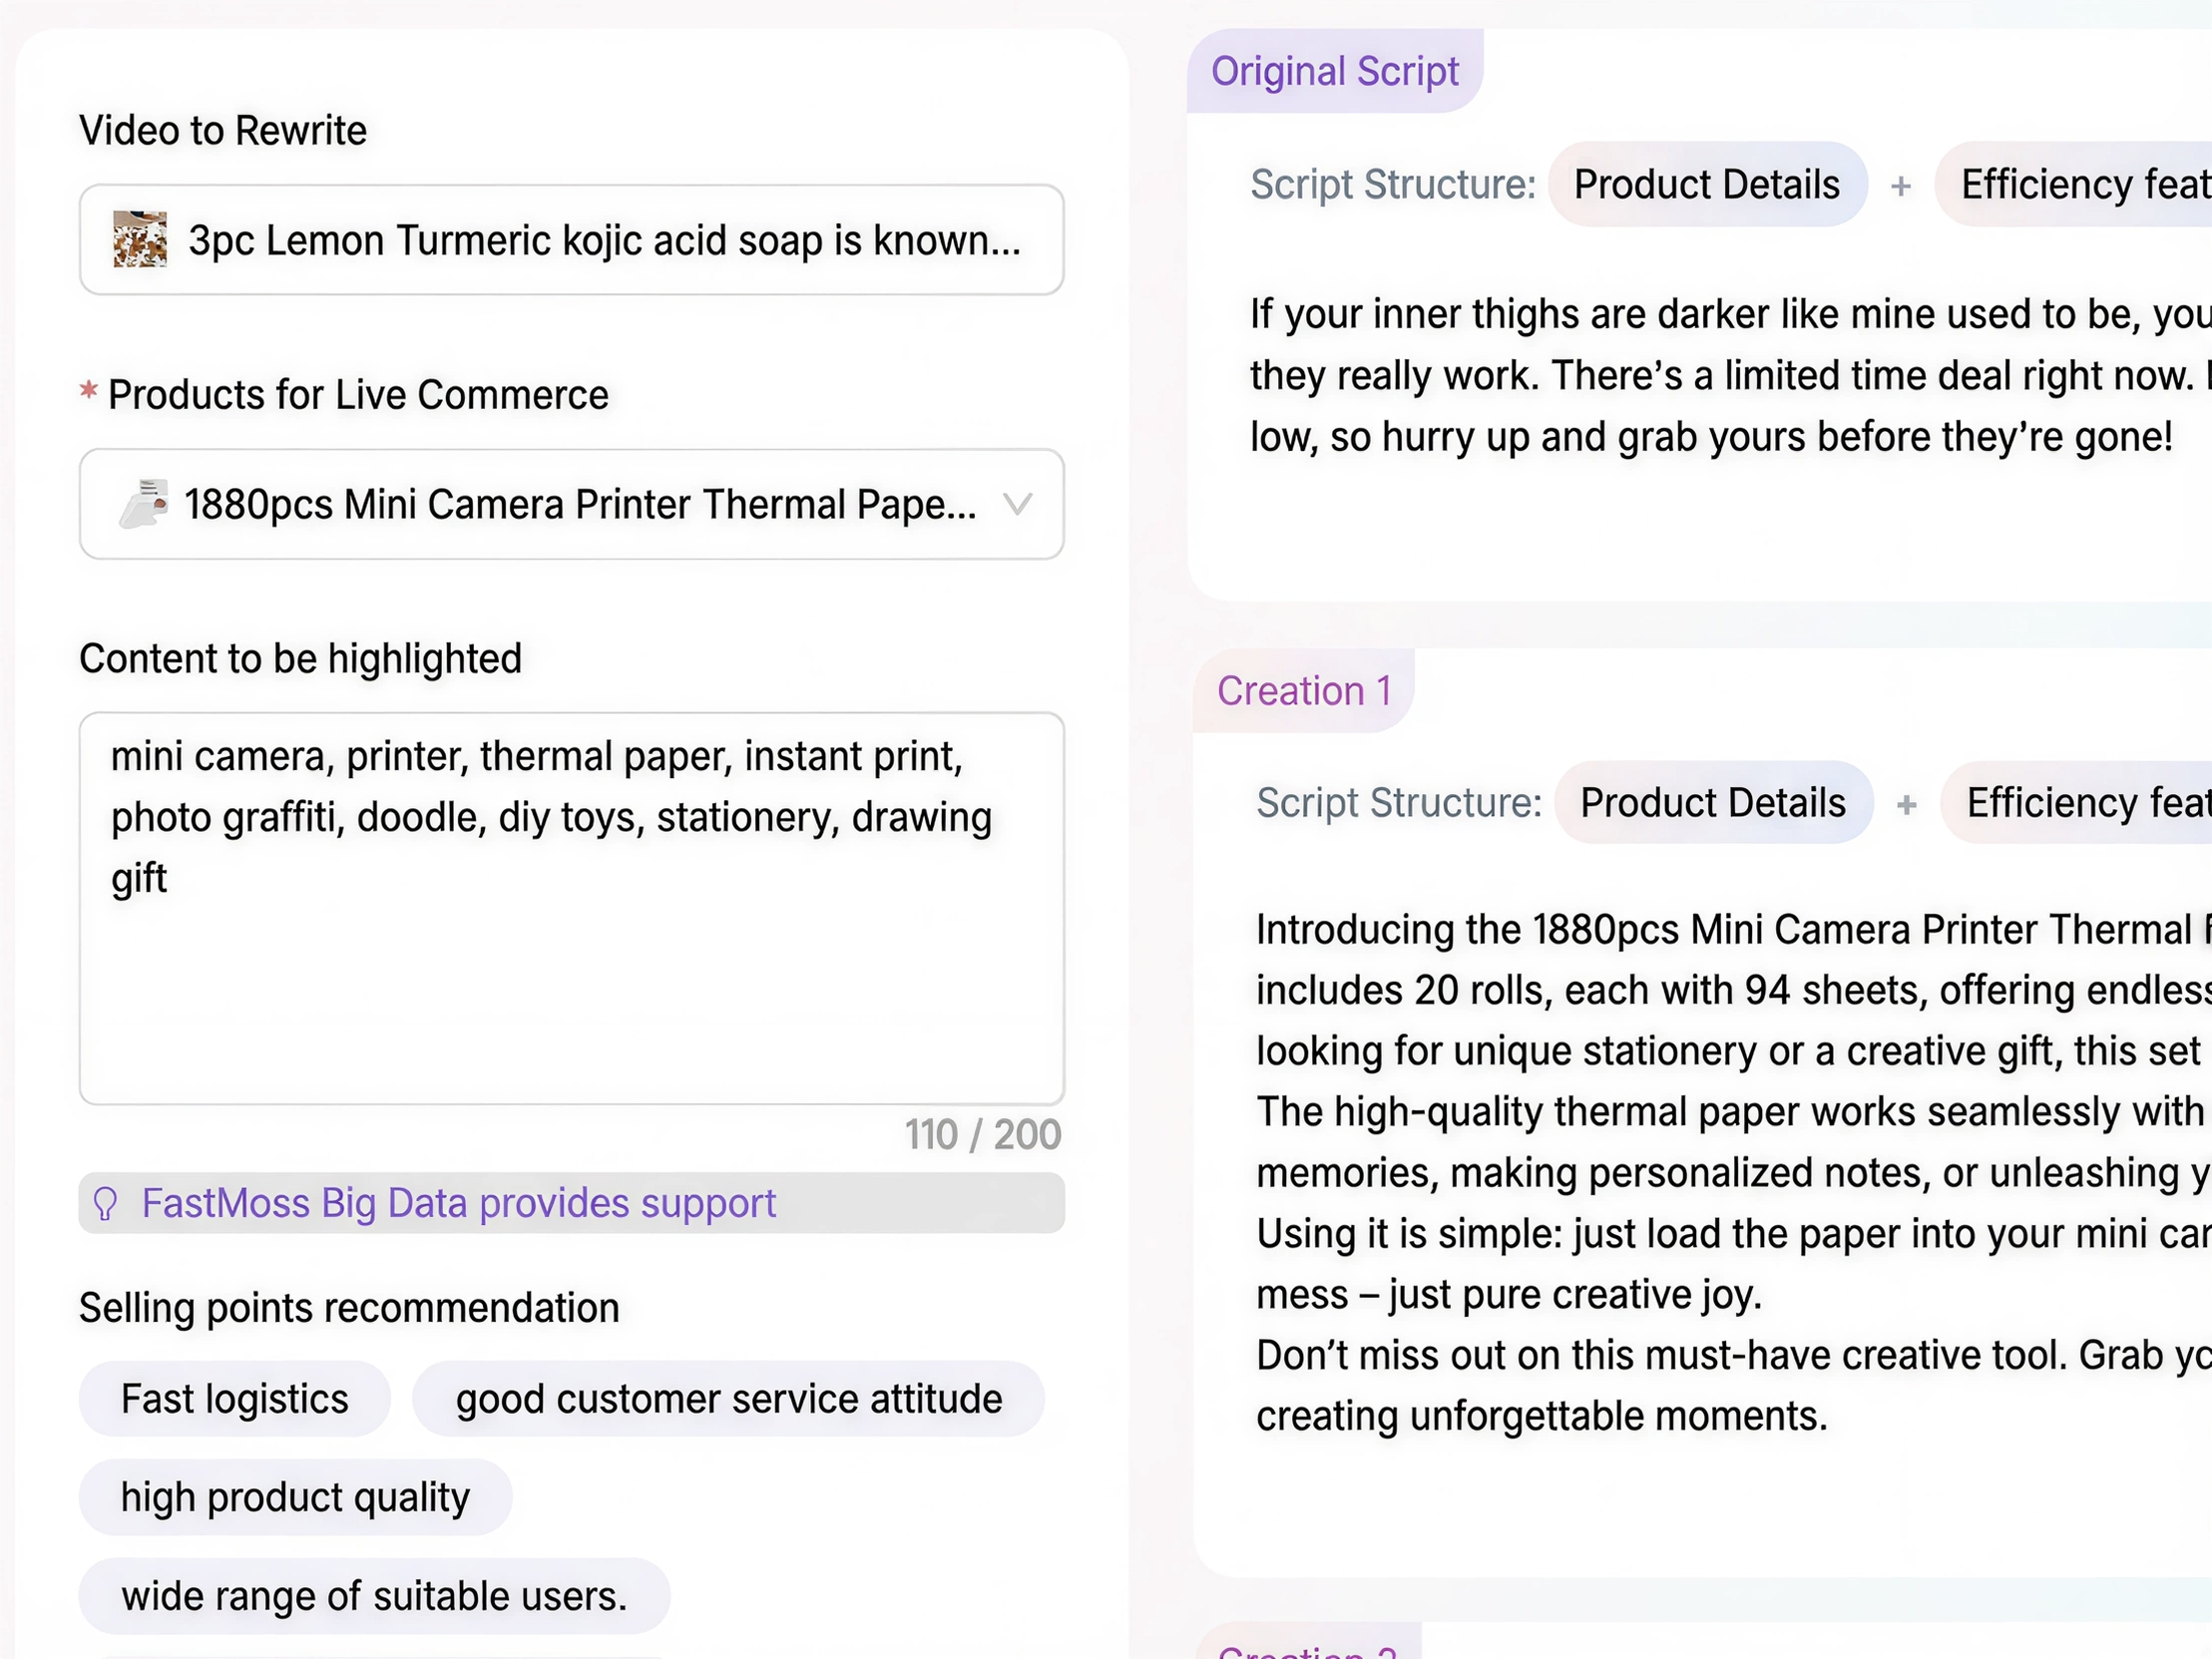
Task: Click Product Details tag in Creation 1
Action: pos(1712,803)
